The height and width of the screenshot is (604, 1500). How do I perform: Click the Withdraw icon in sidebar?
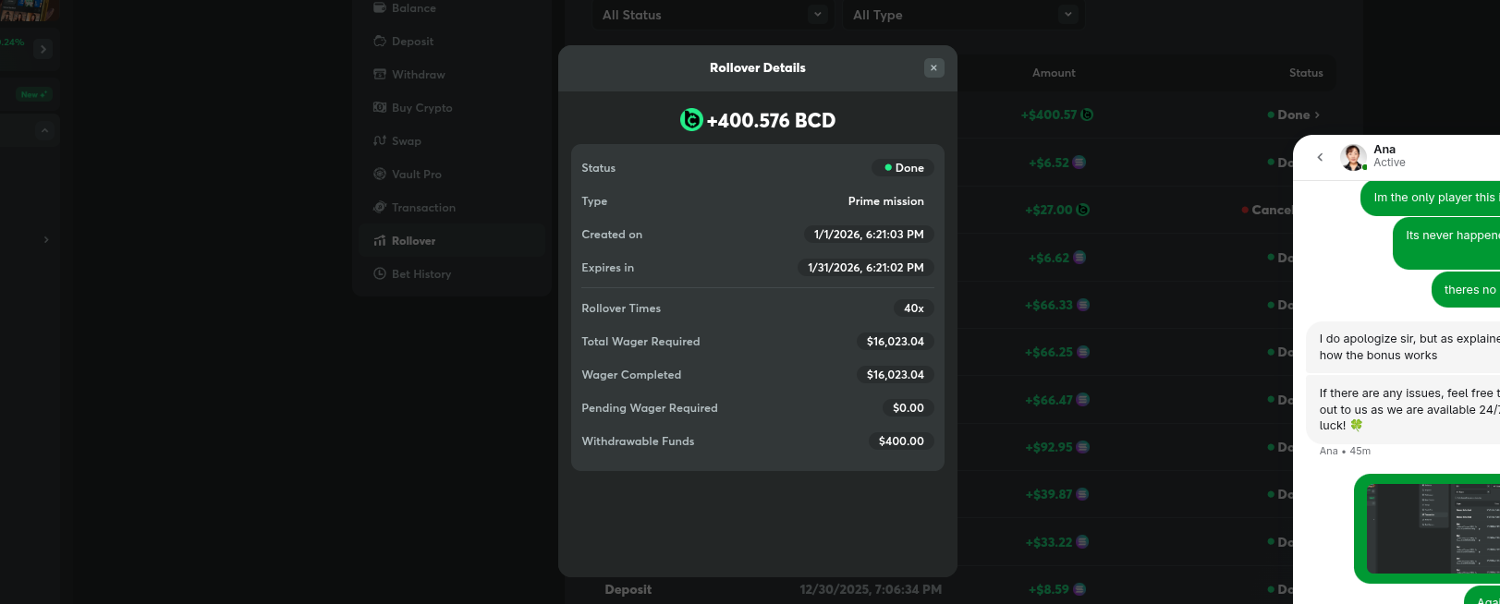[x=380, y=74]
